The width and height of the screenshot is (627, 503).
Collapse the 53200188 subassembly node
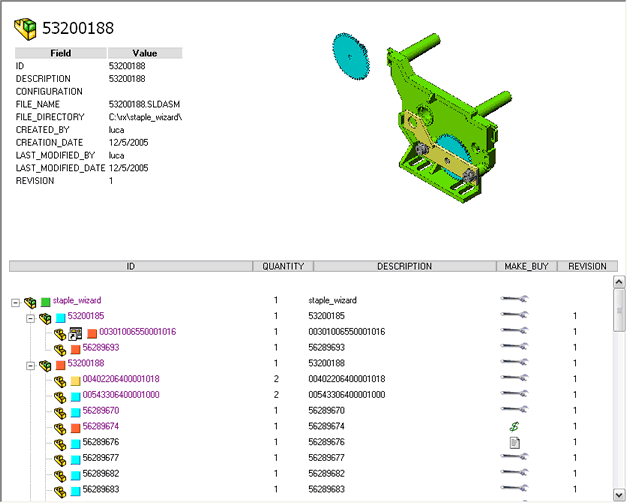[31, 366]
